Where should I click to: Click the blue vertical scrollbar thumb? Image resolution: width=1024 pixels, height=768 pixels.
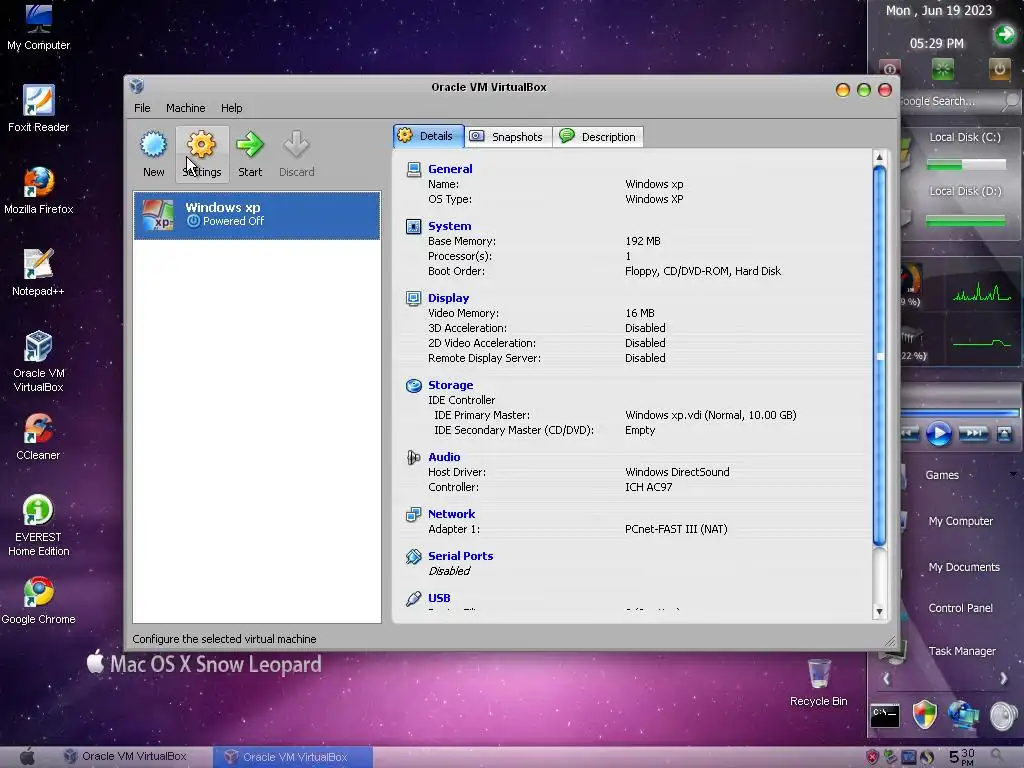point(879,356)
